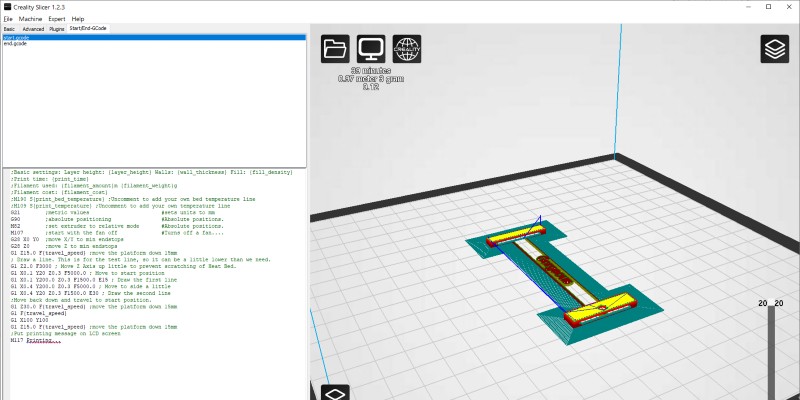Image resolution: width=800 pixels, height=400 pixels.
Task: Open the Creality globe website icon
Action: tap(407, 49)
